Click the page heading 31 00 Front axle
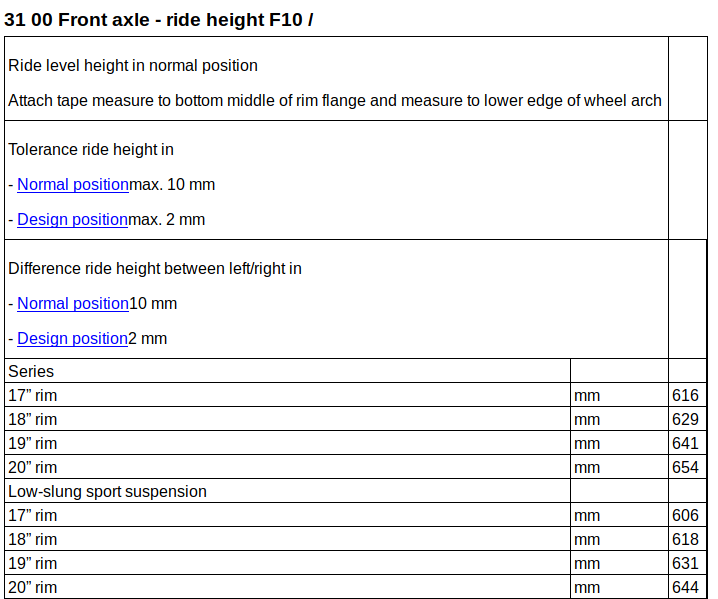Screen dimensions: 718x599 (158, 20)
